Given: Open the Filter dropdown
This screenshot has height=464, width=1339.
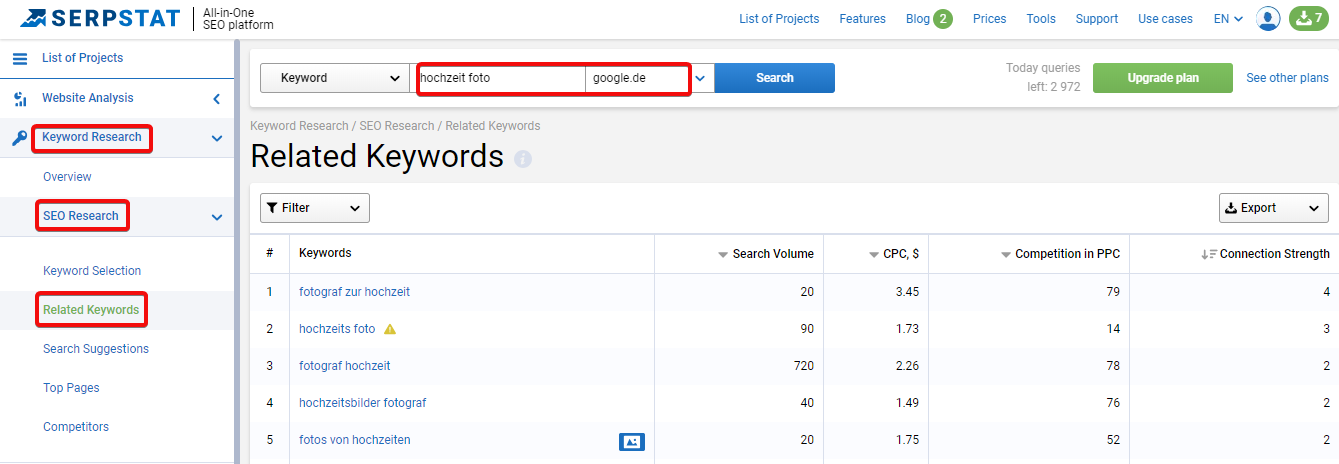Looking at the screenshot, I should (x=315, y=208).
